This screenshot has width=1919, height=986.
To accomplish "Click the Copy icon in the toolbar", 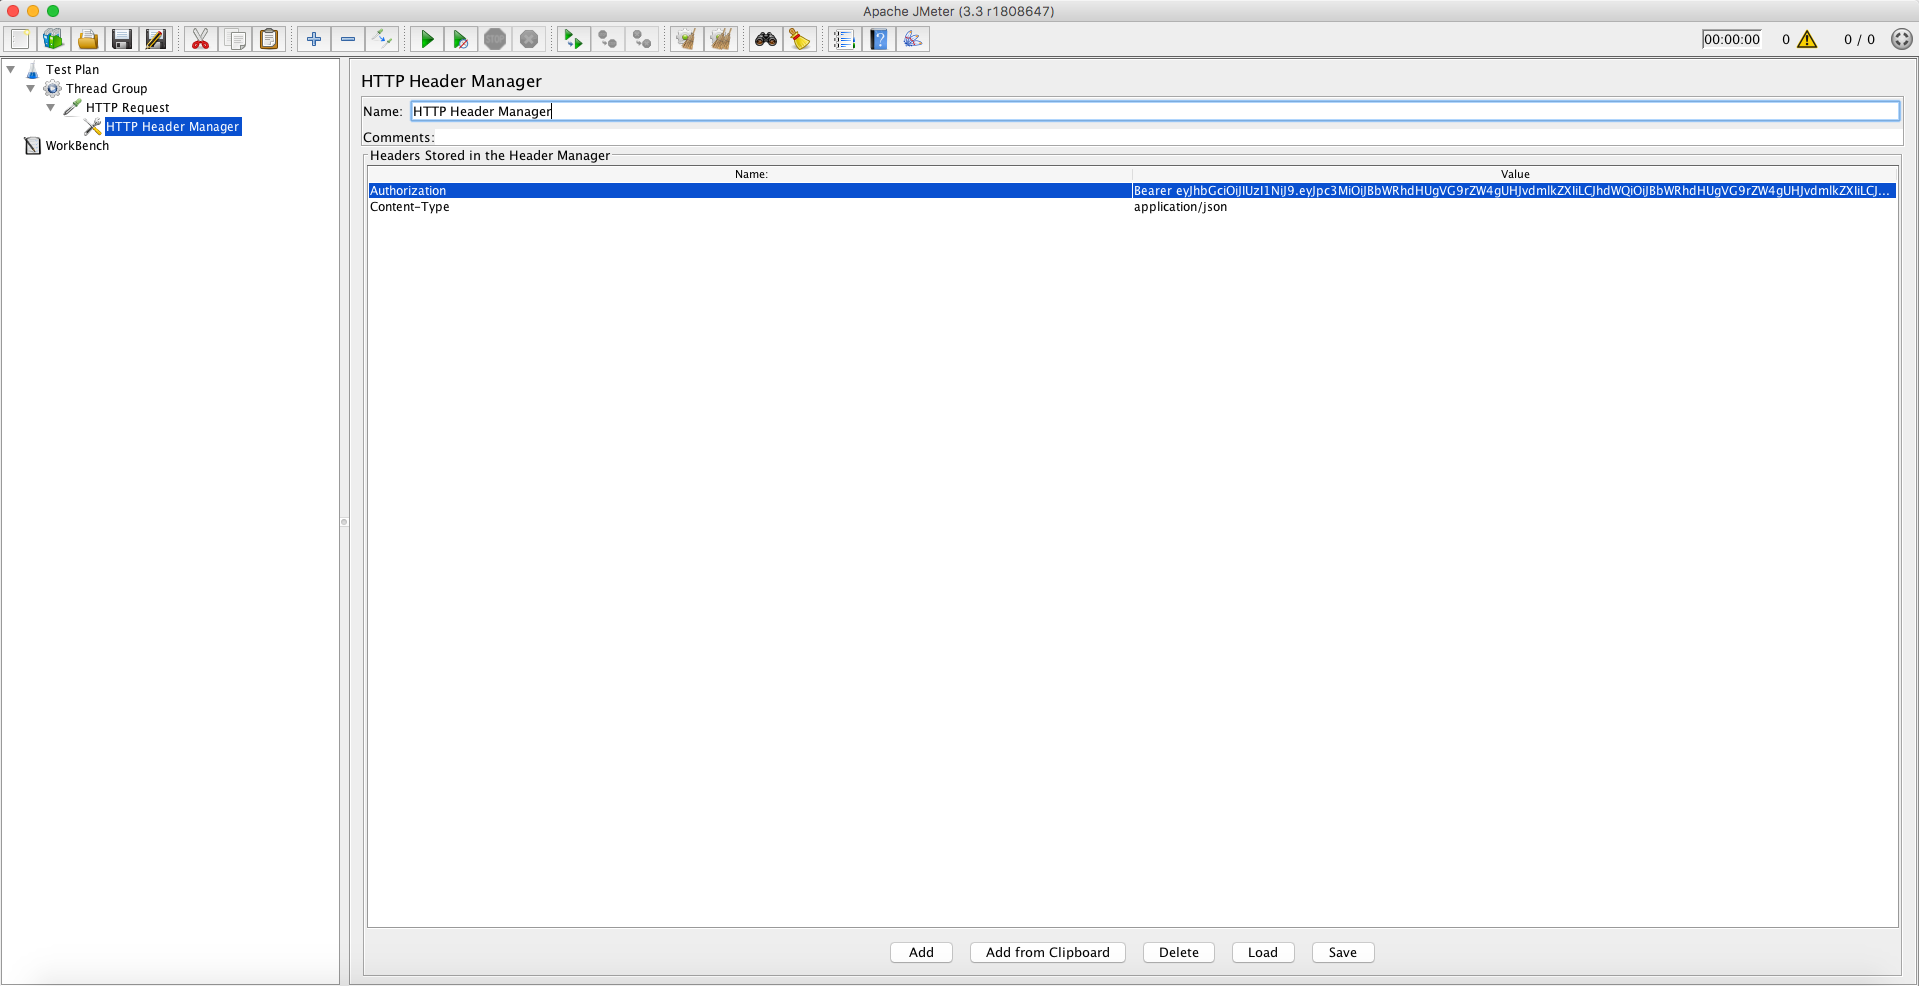I will 235,39.
